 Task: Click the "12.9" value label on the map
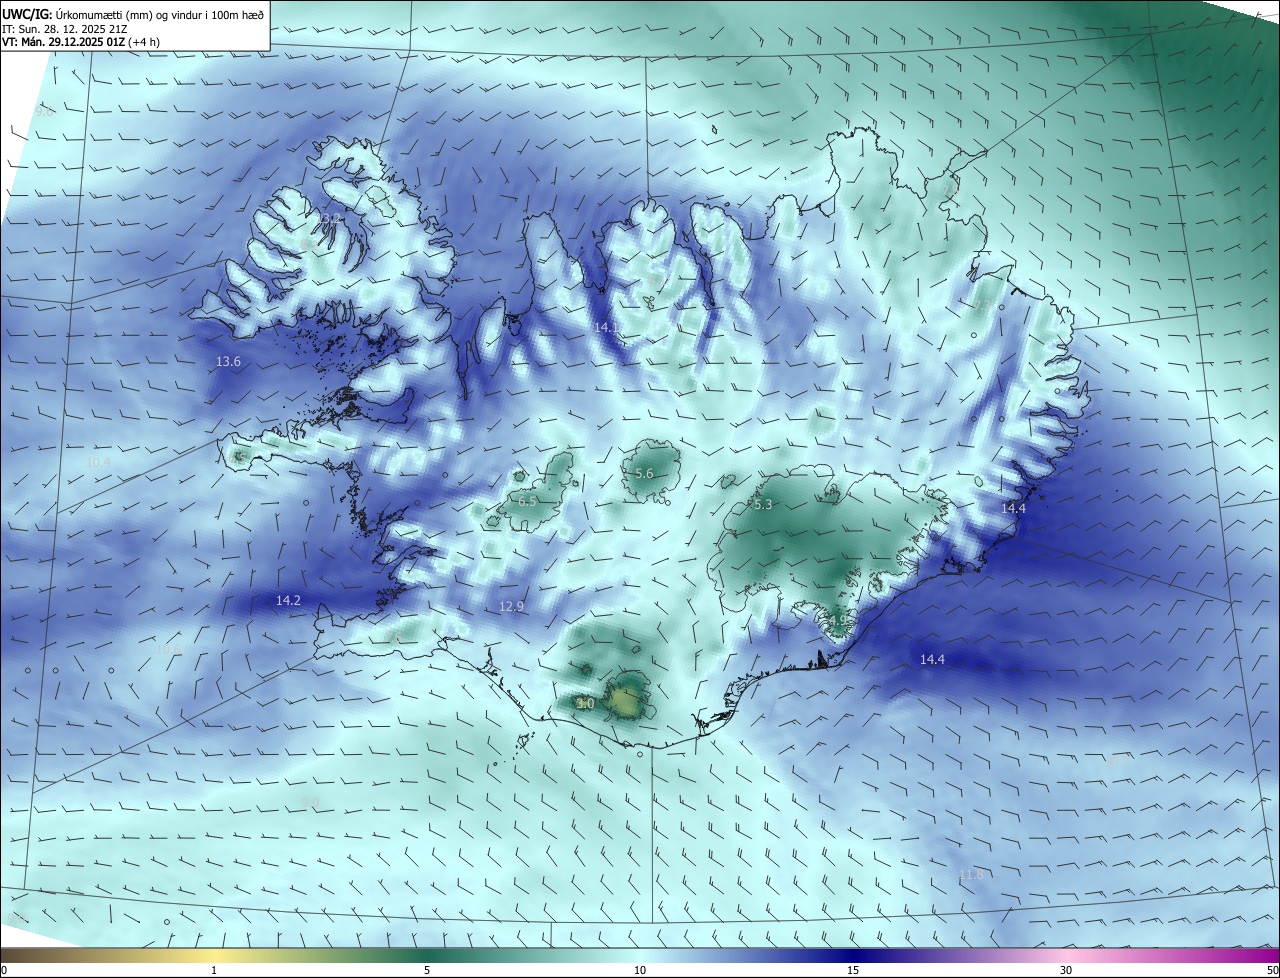(511, 606)
